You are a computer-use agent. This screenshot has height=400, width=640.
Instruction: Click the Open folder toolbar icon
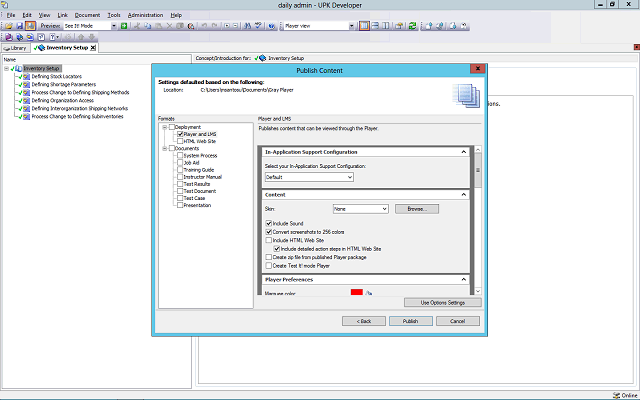pos(9,26)
